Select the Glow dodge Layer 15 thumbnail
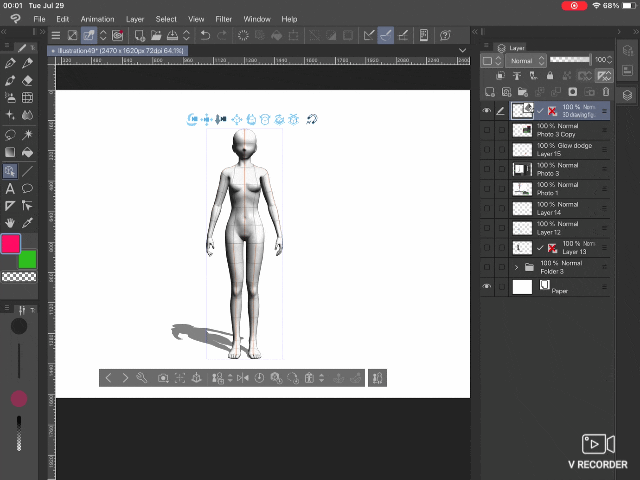This screenshot has height=480, width=640. pos(522,150)
